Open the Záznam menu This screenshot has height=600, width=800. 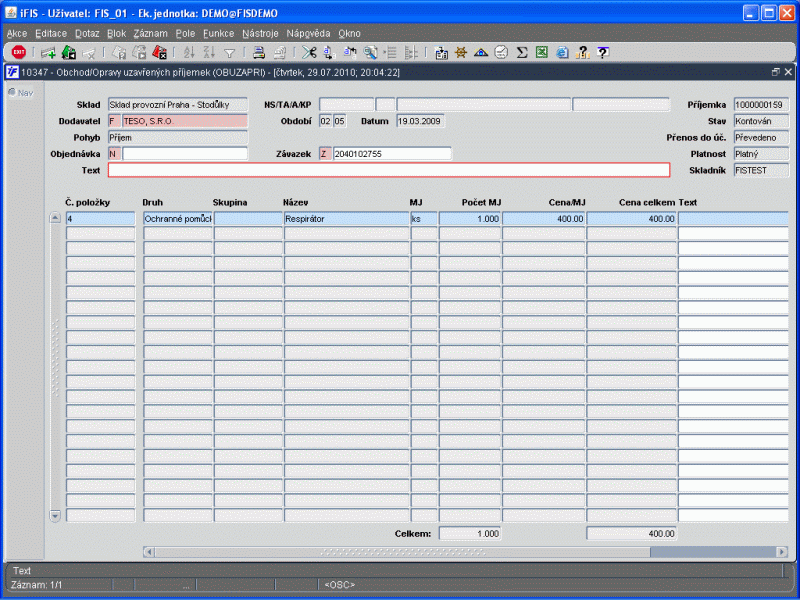pos(150,33)
